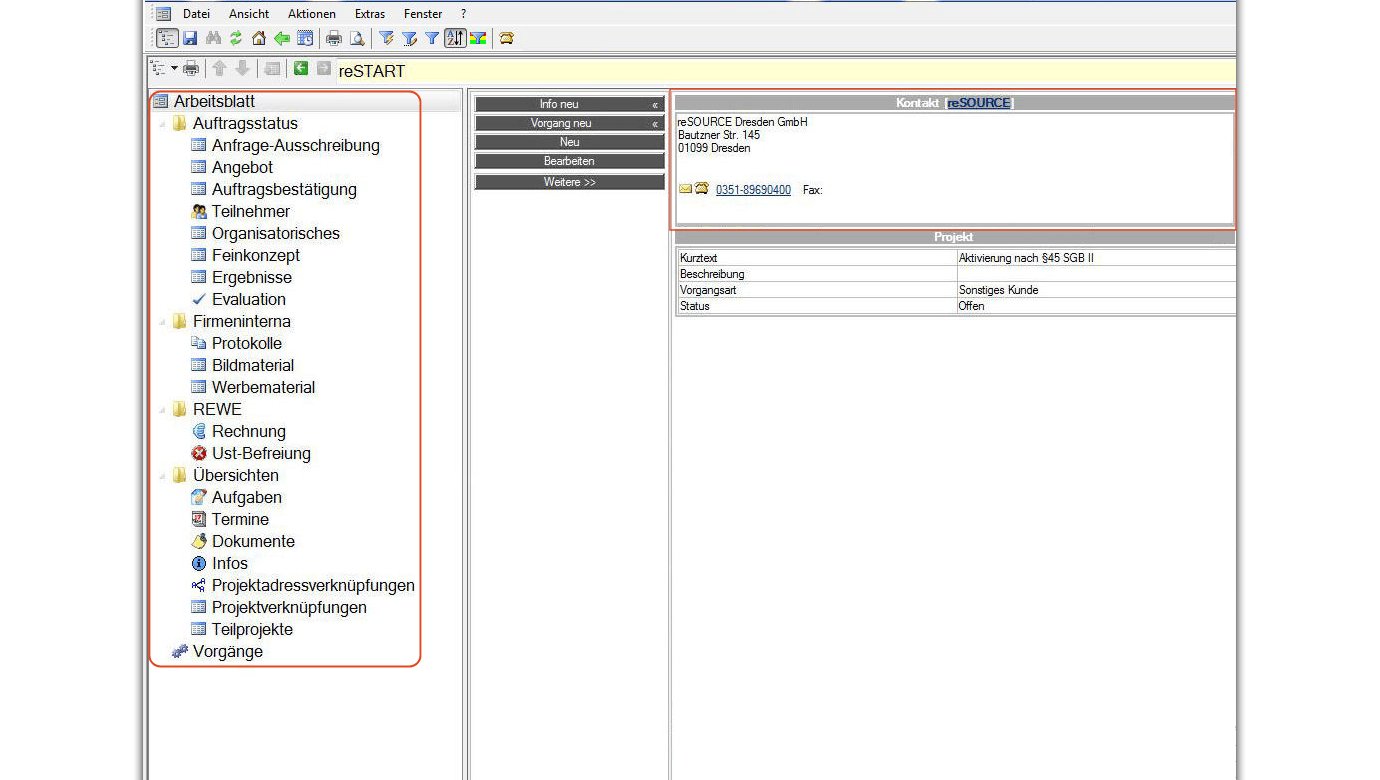1380x780 pixels.
Task: Click the envelope email icon in contact
Action: click(685, 189)
